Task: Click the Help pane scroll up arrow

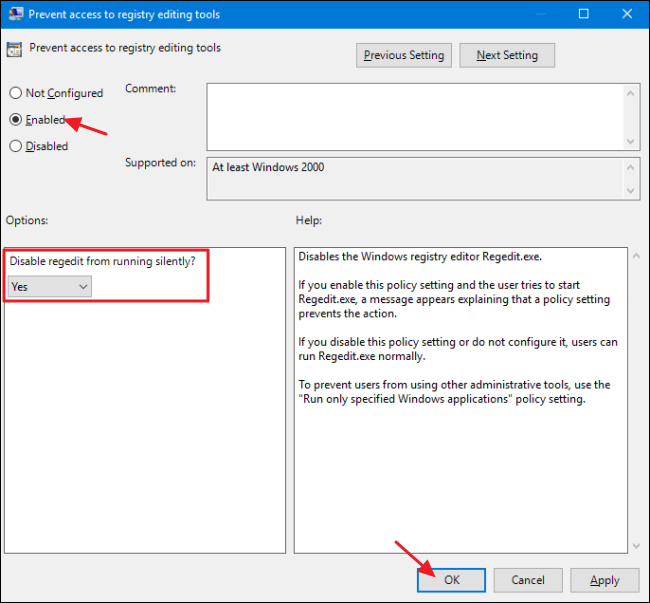Action: 636,256
